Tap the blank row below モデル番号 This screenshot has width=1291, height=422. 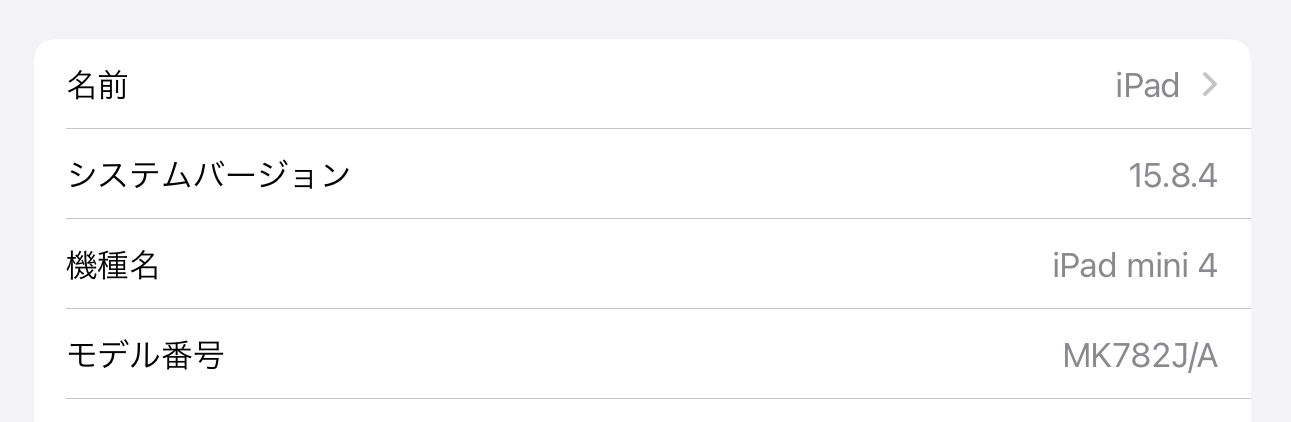[640, 411]
